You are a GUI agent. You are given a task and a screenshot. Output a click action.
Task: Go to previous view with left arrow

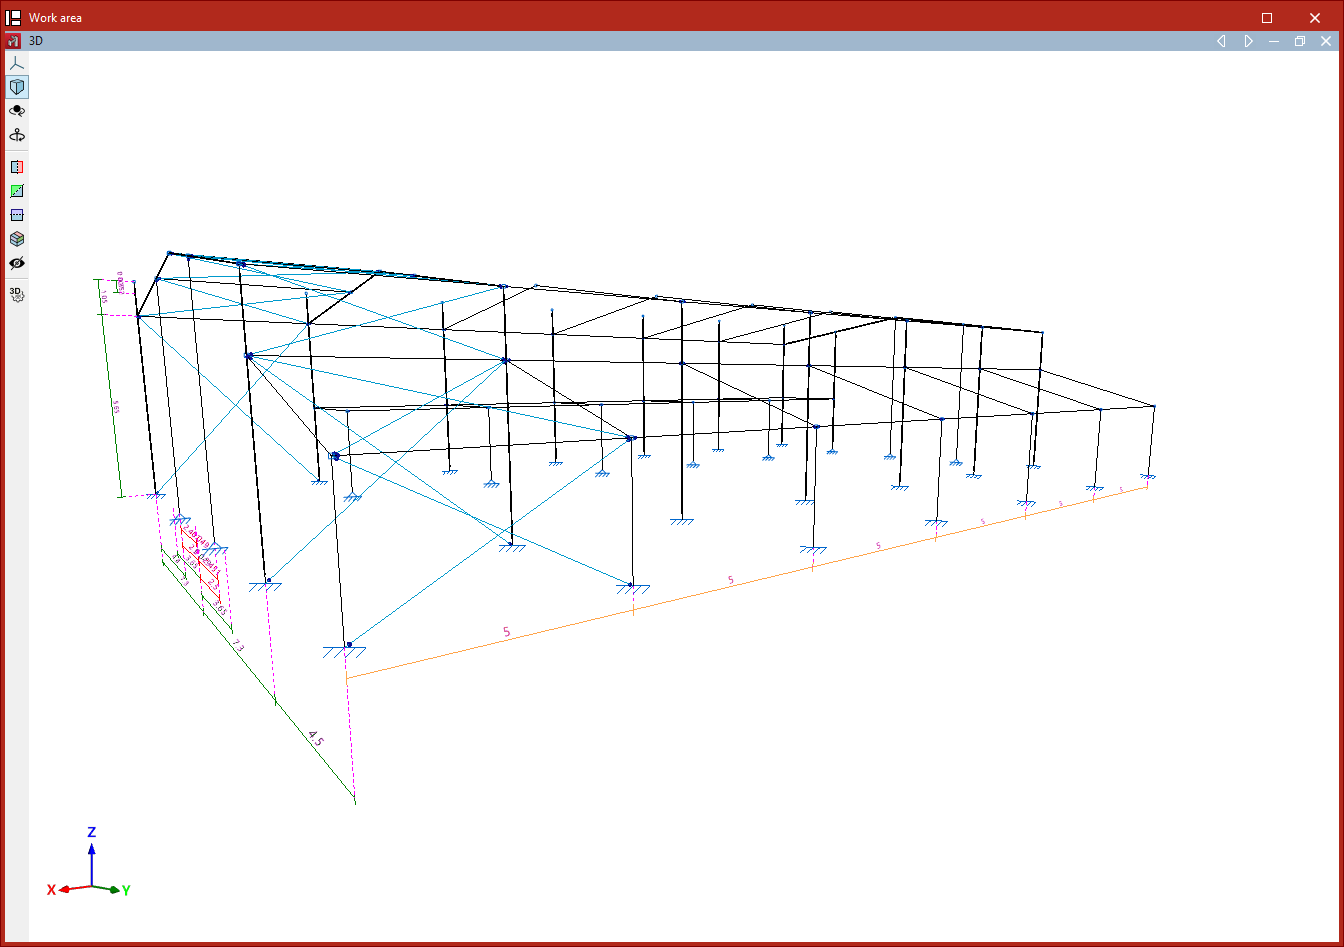point(1221,41)
